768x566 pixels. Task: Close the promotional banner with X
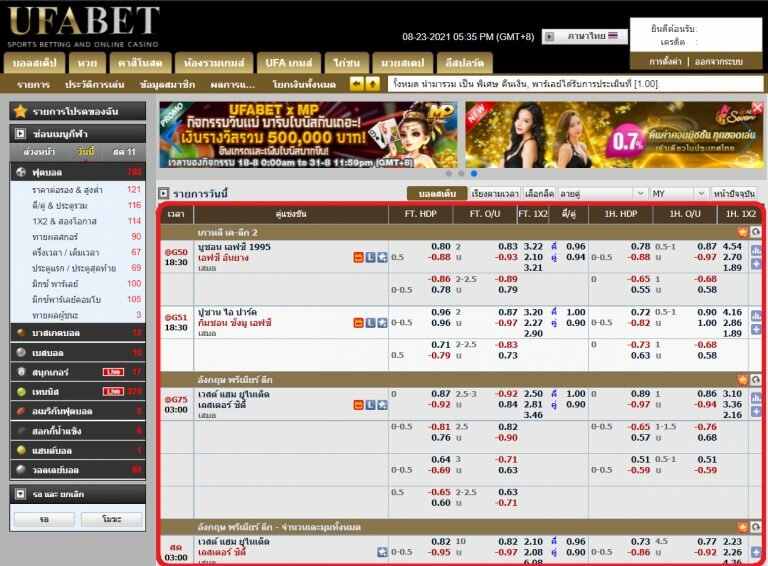(x=757, y=108)
